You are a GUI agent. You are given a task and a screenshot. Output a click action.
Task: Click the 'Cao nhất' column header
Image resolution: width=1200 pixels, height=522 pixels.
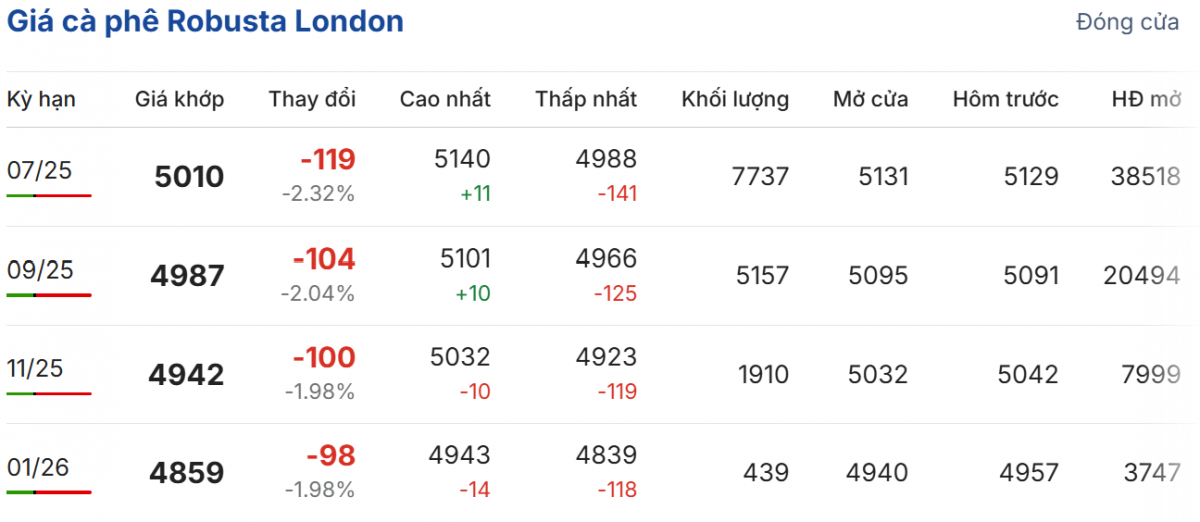pyautogui.click(x=445, y=99)
